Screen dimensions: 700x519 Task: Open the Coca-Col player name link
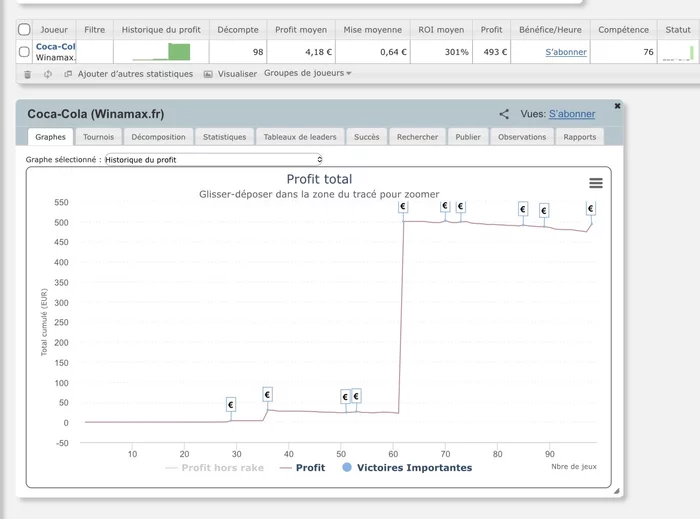point(56,46)
